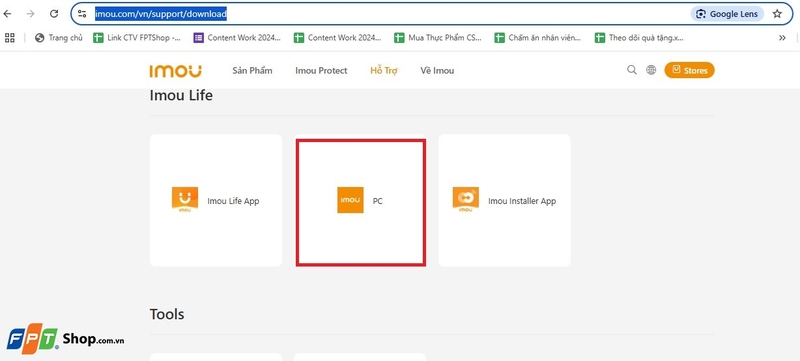The image size is (800, 361).
Task: Click the orange Stores button
Action: [689, 70]
